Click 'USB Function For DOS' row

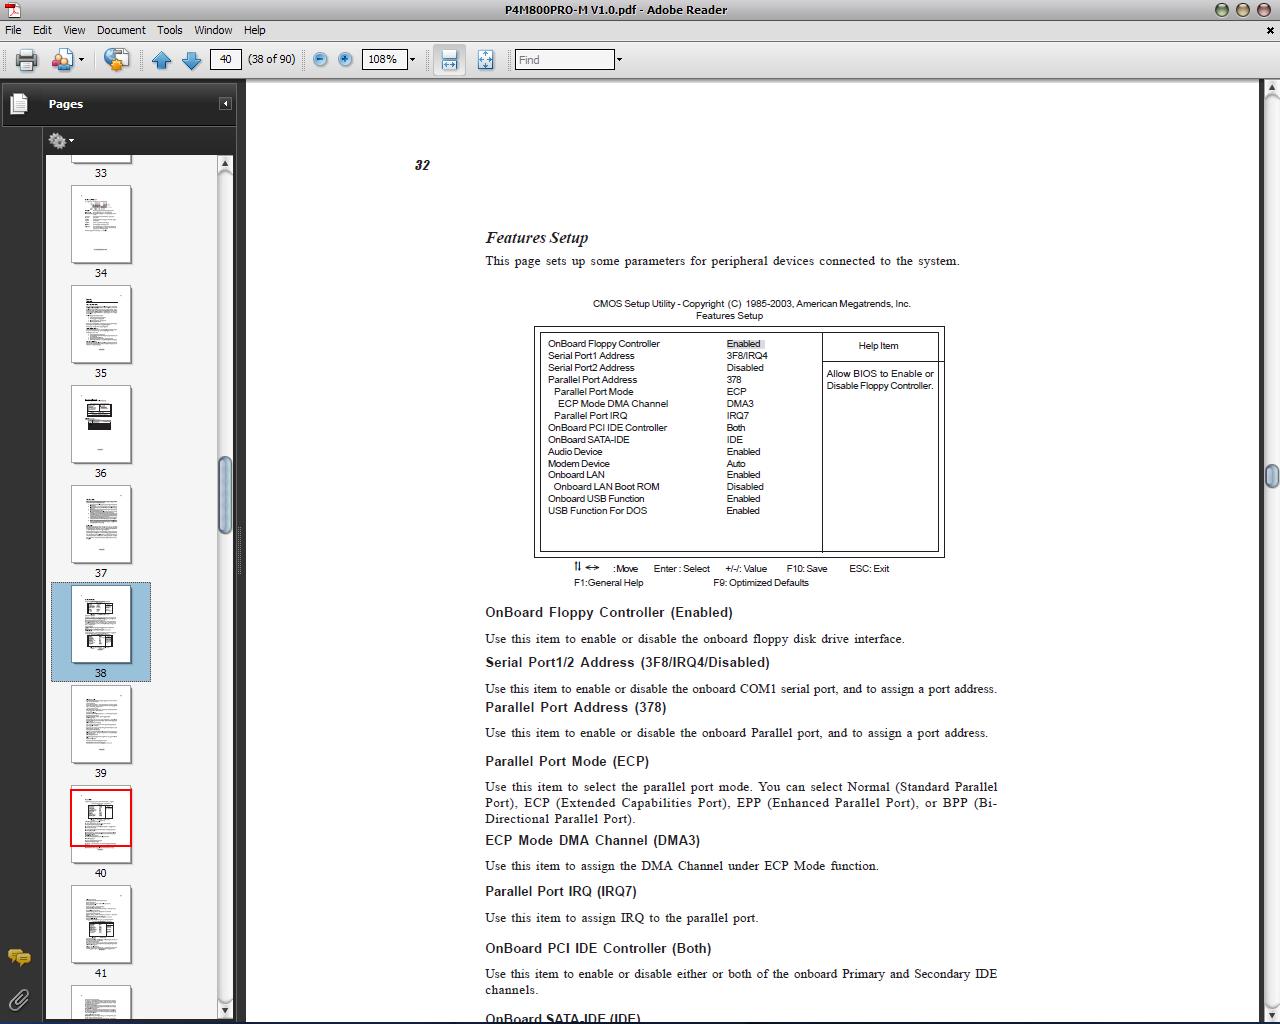coord(654,511)
